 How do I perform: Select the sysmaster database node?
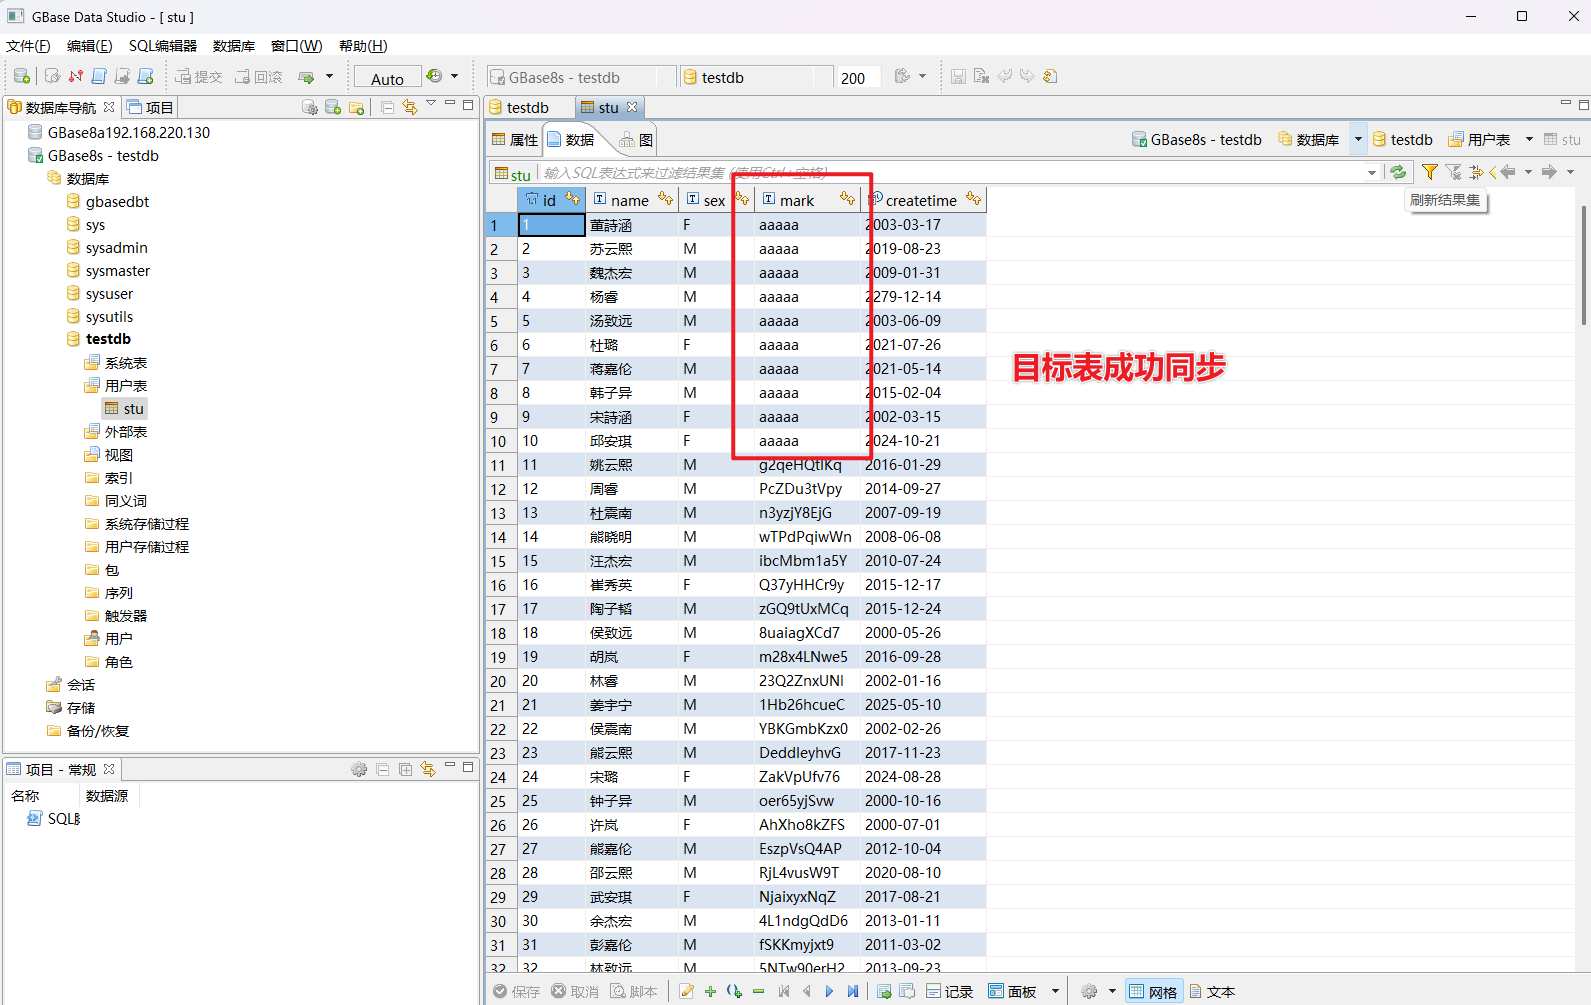108,270
